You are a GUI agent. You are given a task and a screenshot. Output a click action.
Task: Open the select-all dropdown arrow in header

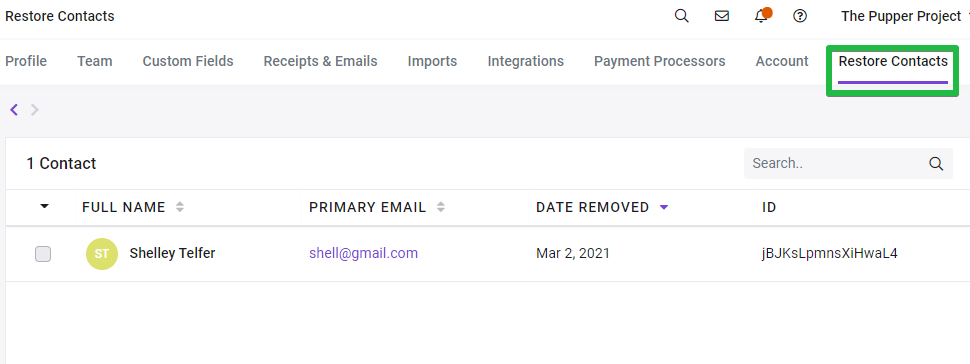[x=45, y=207]
